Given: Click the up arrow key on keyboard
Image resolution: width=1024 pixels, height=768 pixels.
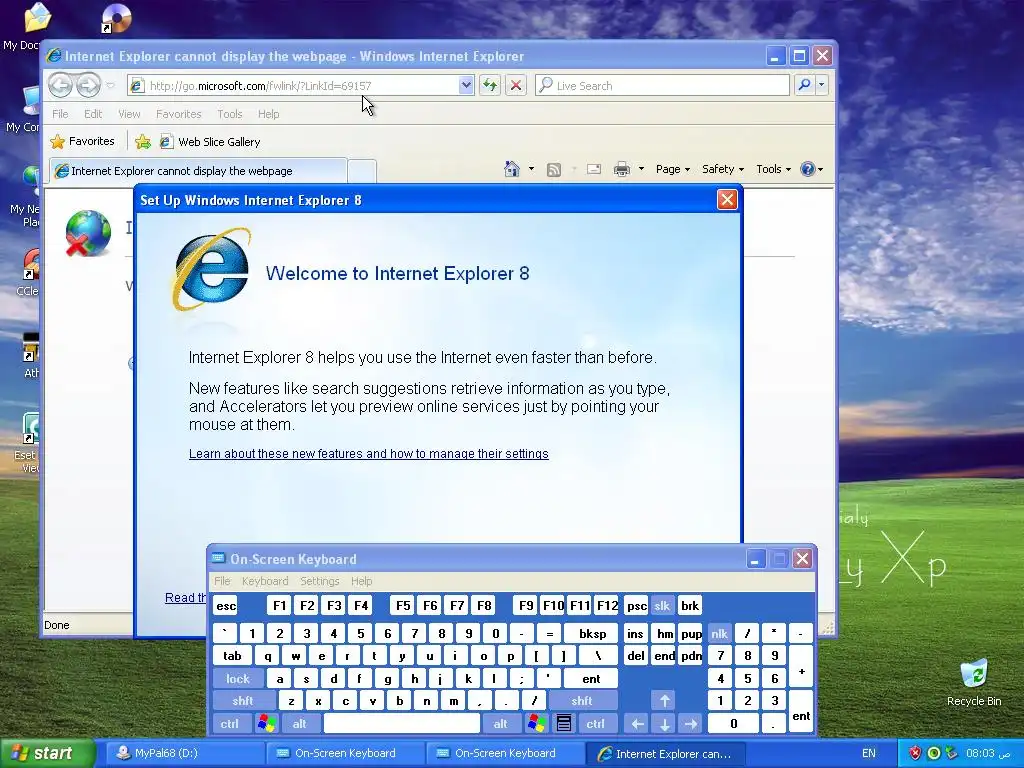Looking at the screenshot, I should 664,701.
